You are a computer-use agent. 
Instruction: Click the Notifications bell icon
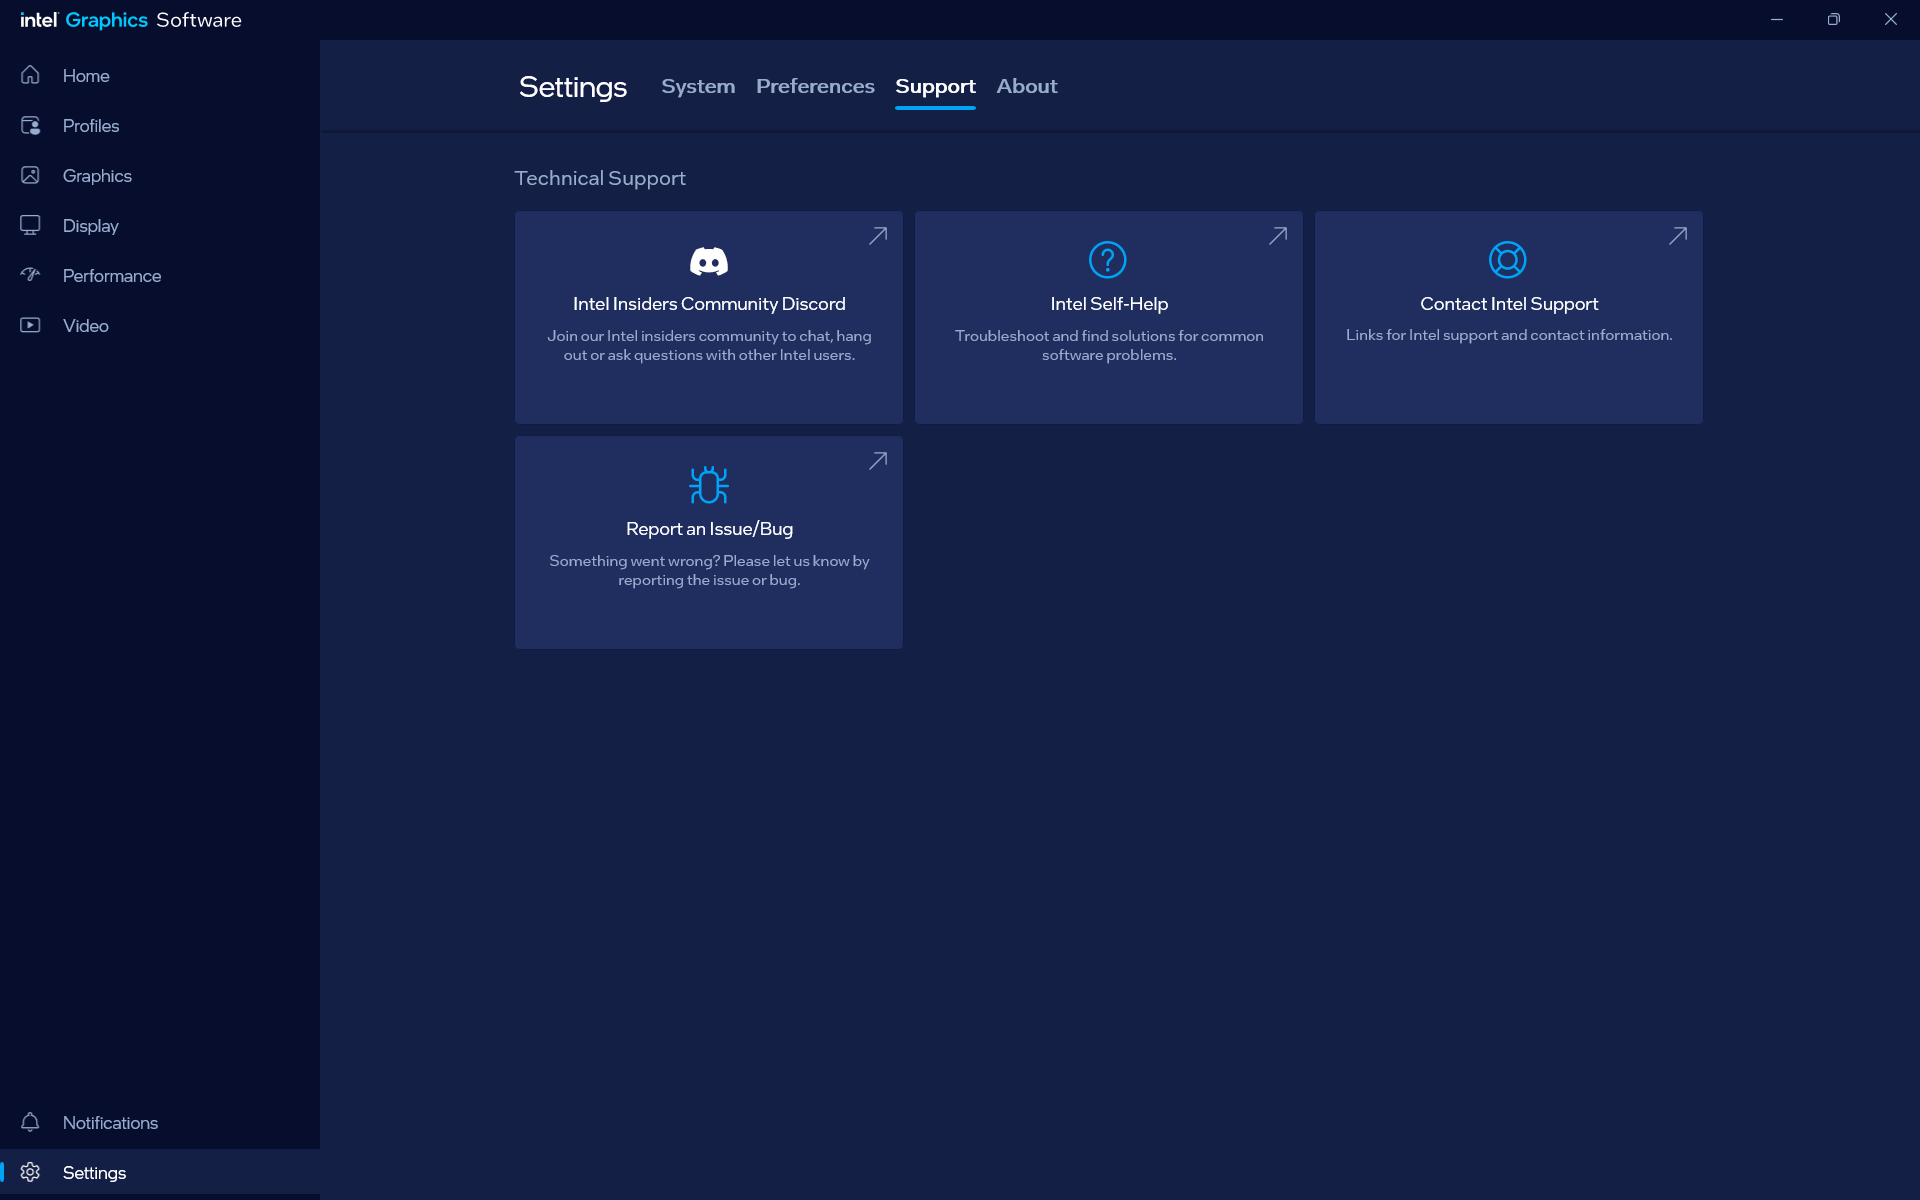point(30,1122)
